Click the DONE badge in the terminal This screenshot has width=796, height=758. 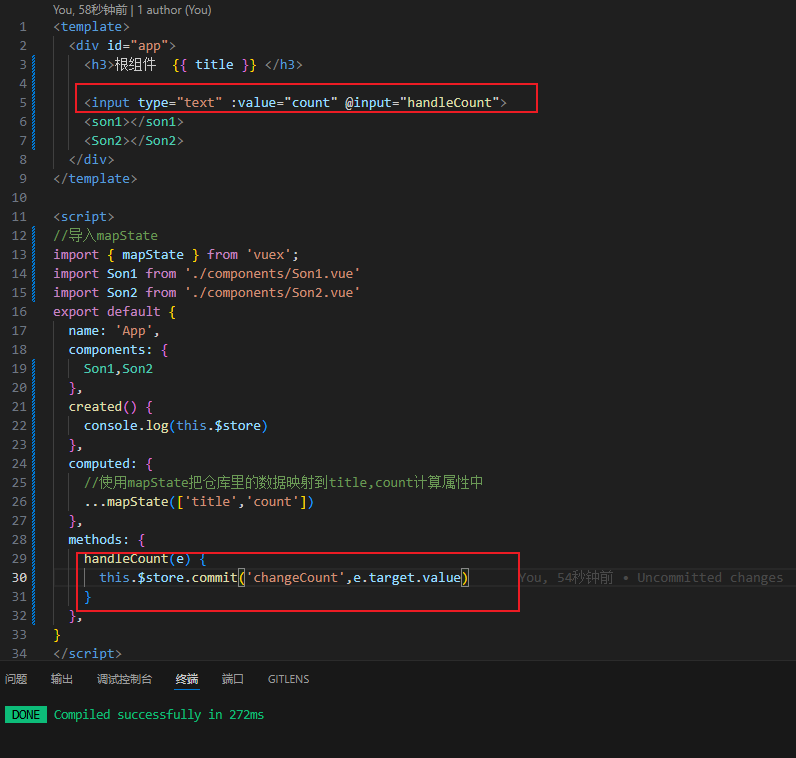pyautogui.click(x=26, y=714)
